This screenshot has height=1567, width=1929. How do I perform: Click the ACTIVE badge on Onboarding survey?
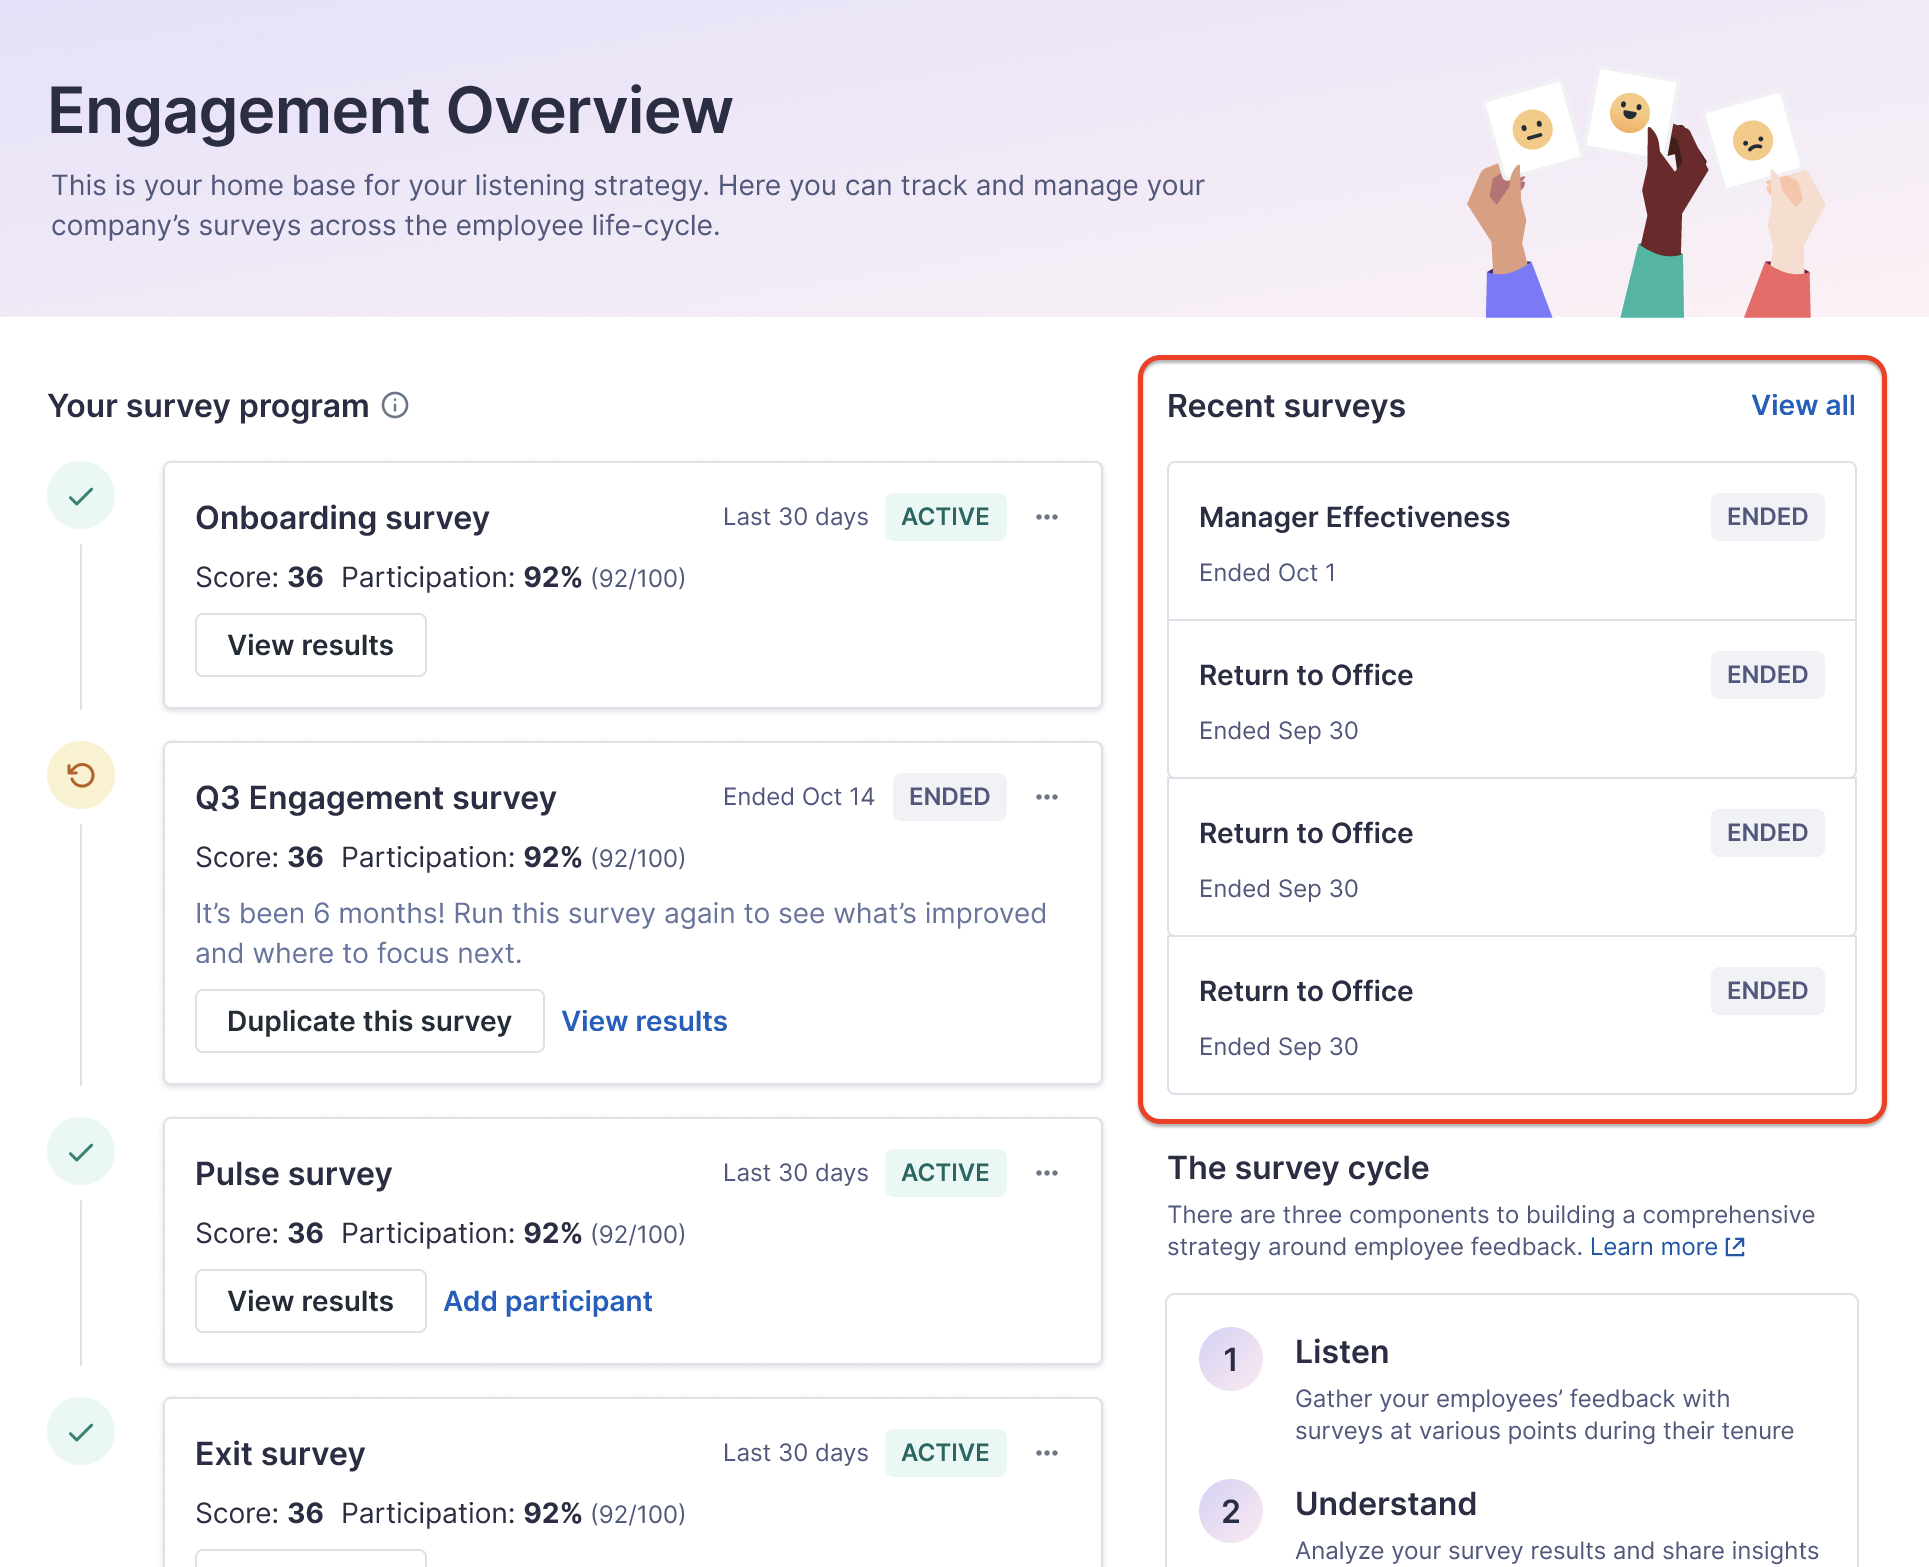tap(945, 517)
